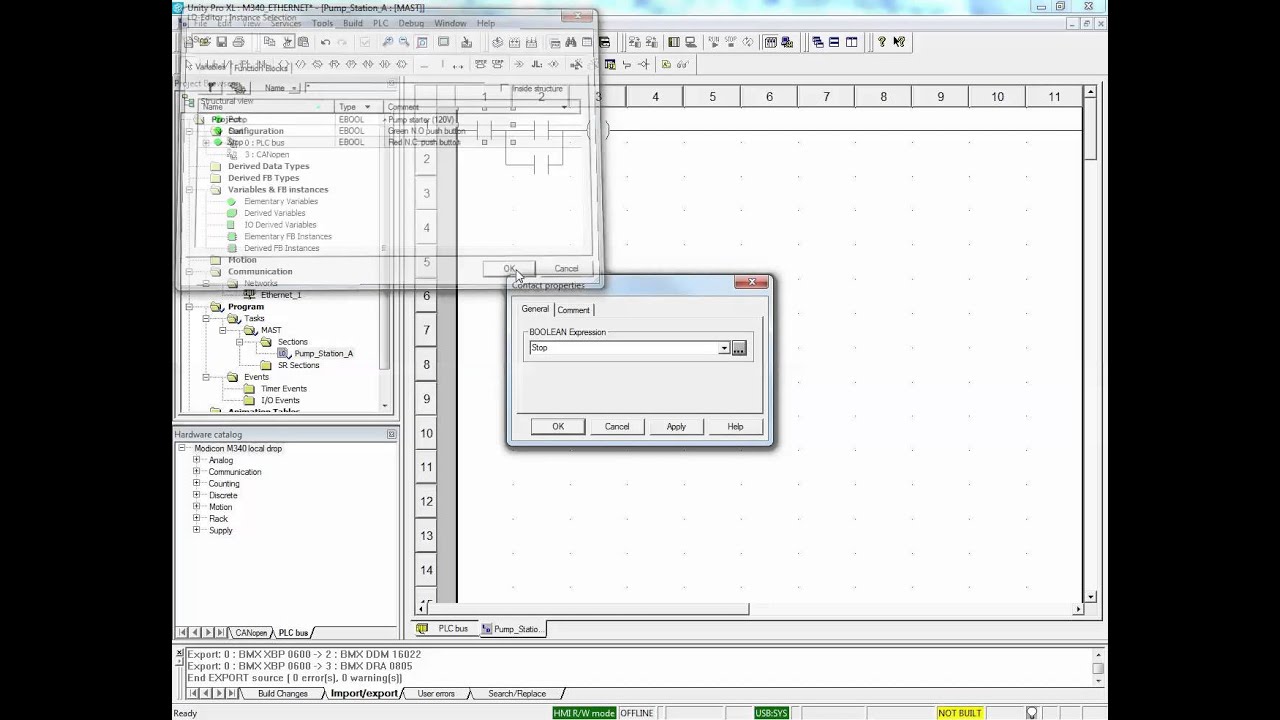
Task: Click the OFFLINE status bar entry
Action: 636,713
